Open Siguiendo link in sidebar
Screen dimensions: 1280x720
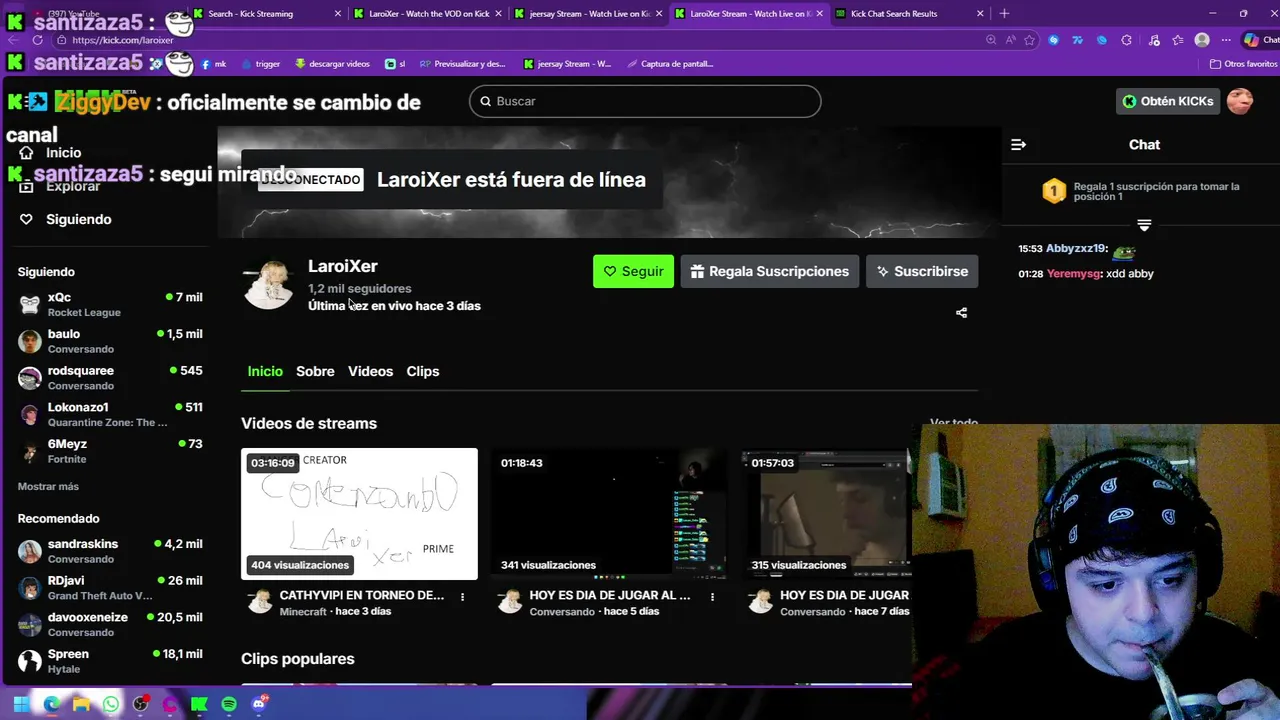(78, 219)
